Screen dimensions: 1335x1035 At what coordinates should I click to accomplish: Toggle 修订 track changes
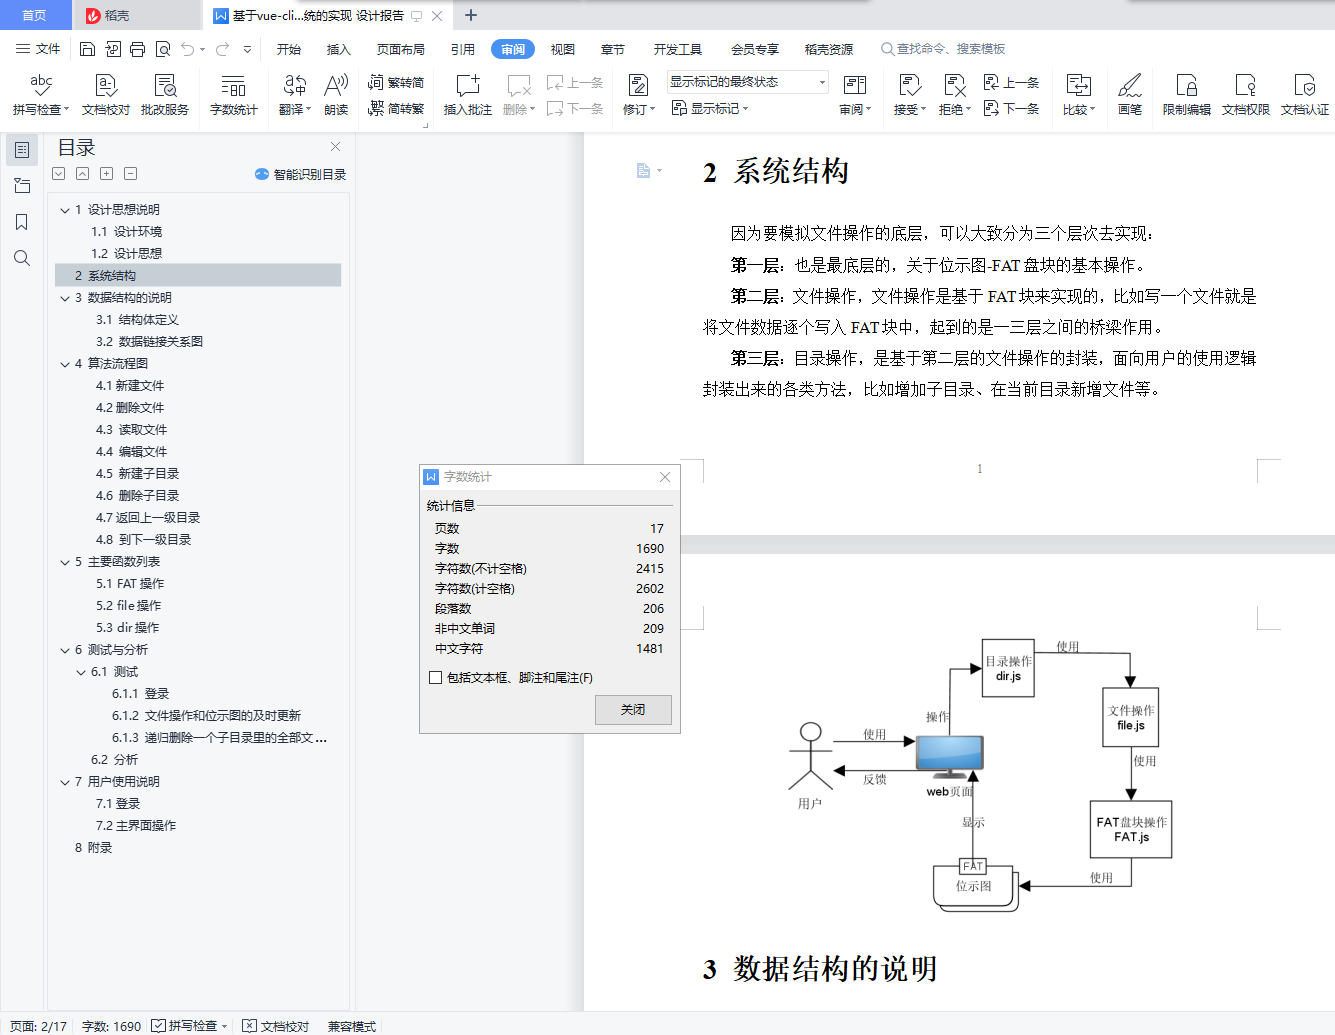pos(638,95)
